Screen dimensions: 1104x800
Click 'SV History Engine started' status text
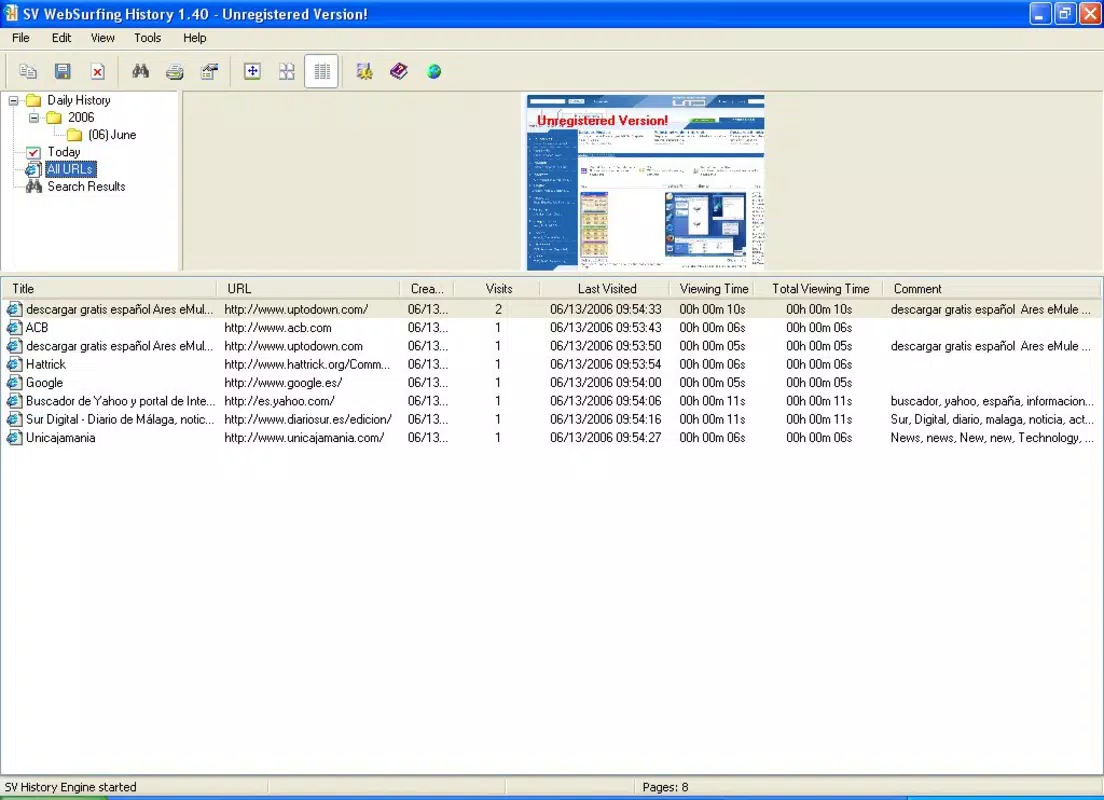pos(70,787)
